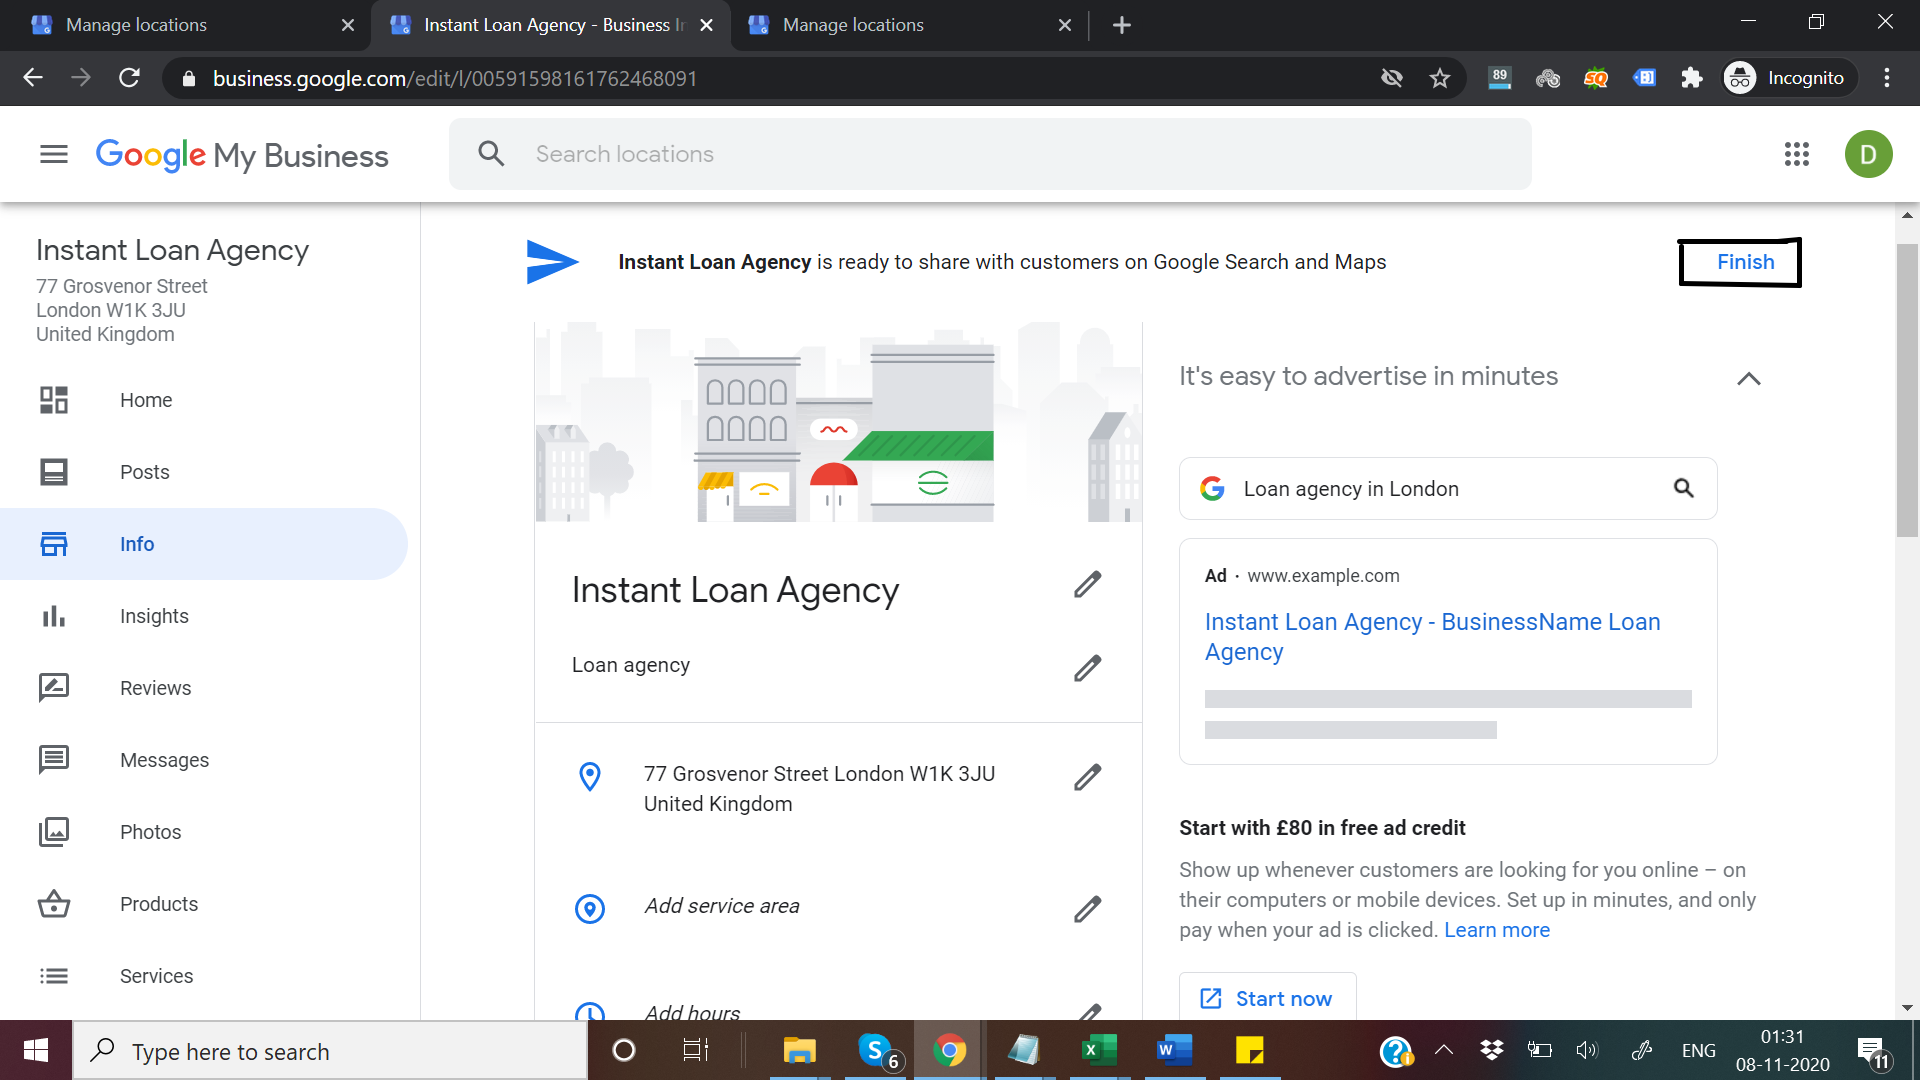Open the Task View button
This screenshot has width=1920, height=1080.
point(695,1050)
